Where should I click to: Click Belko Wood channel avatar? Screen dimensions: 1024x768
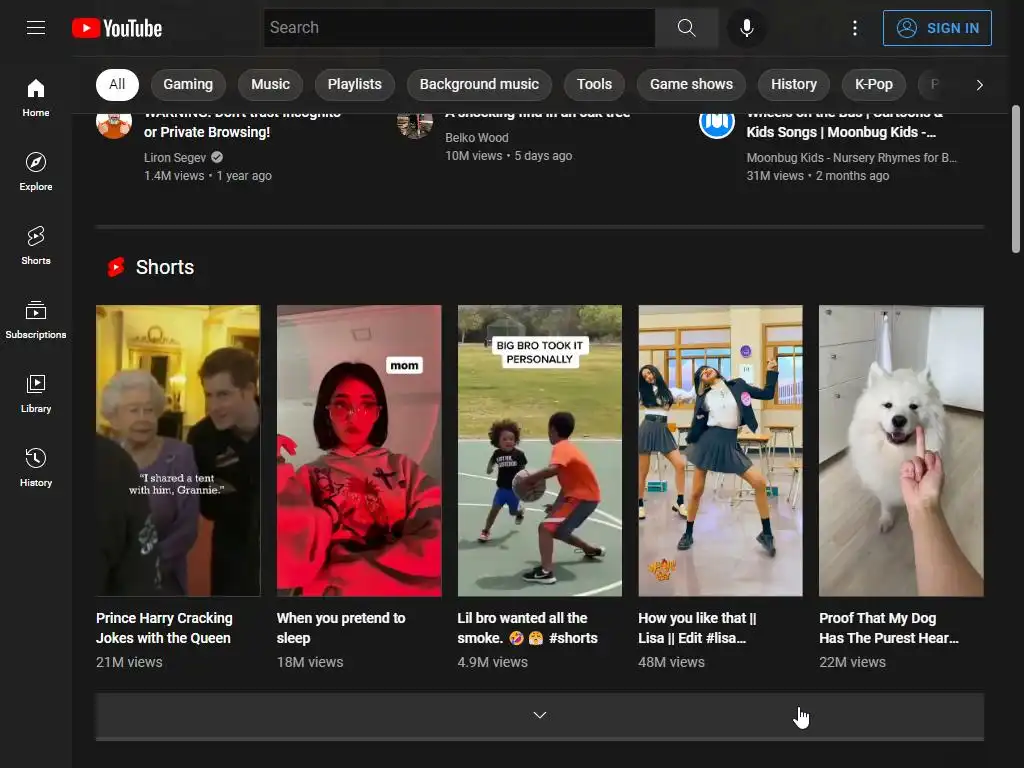(x=415, y=124)
